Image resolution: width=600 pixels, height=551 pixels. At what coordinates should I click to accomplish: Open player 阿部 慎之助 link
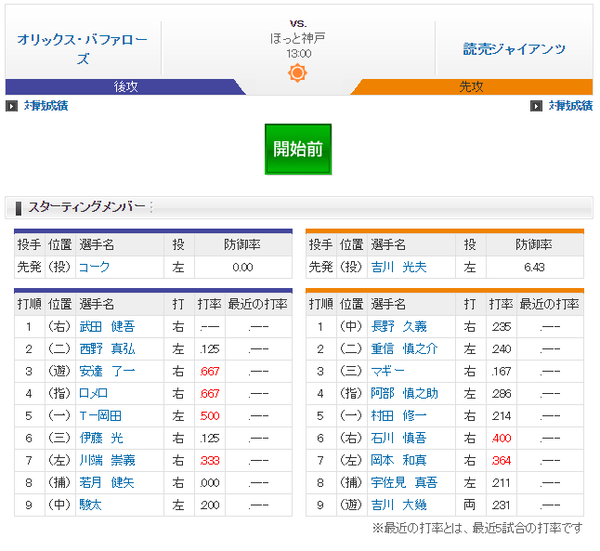[404, 393]
